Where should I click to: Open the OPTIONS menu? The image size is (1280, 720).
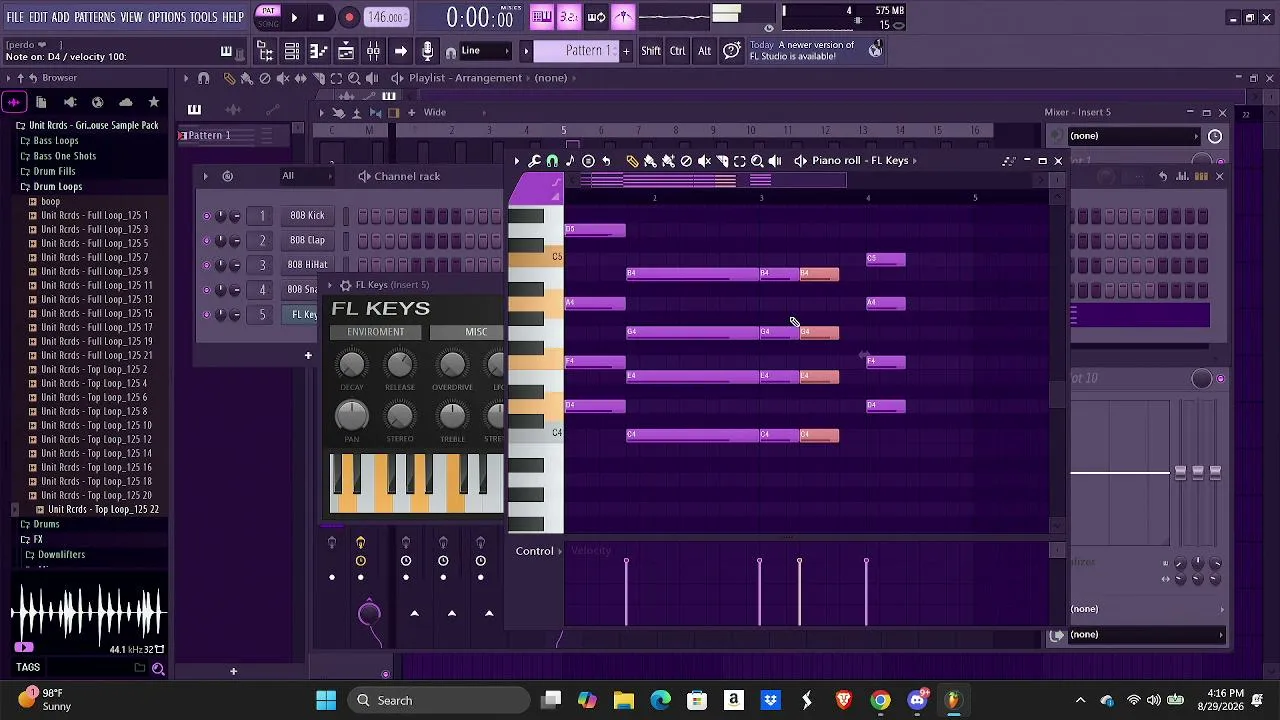point(166,17)
